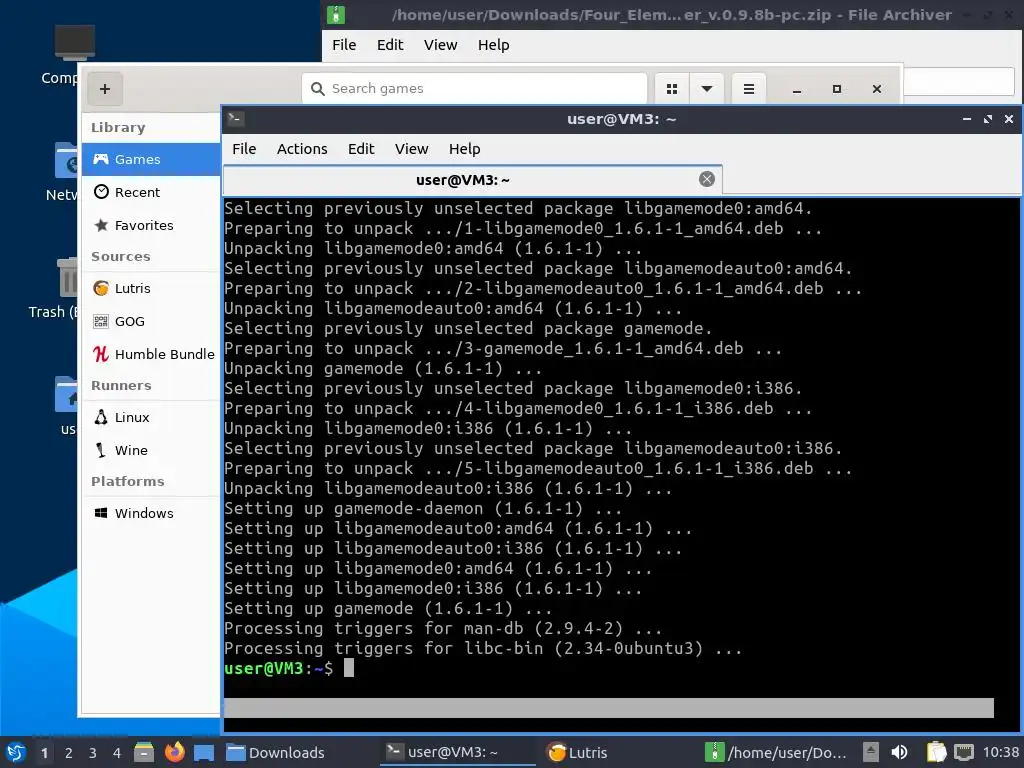Open the File Archiver Help menu
Screen dimensions: 1024x768
(x=493, y=45)
